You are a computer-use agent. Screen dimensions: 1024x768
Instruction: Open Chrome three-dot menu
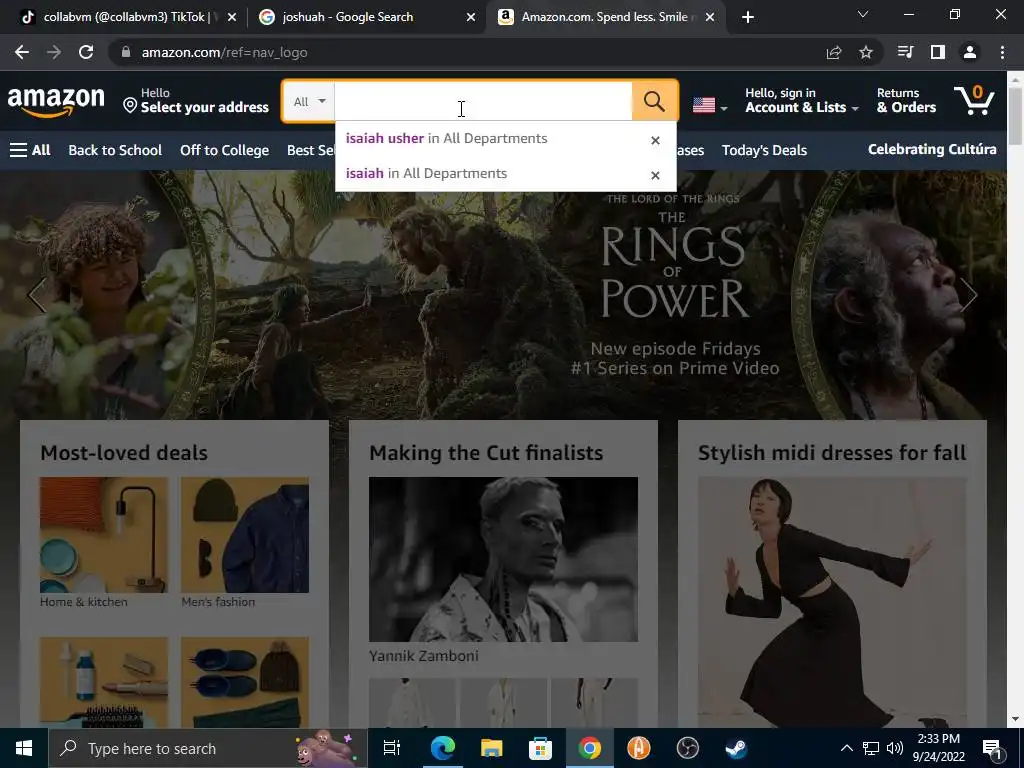(1002, 52)
